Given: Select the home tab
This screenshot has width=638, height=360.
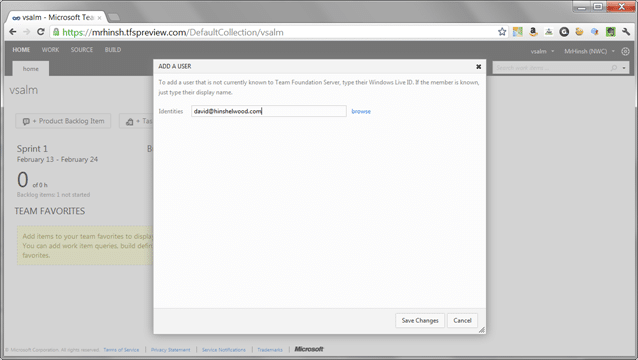Looking at the screenshot, I should click(31, 69).
